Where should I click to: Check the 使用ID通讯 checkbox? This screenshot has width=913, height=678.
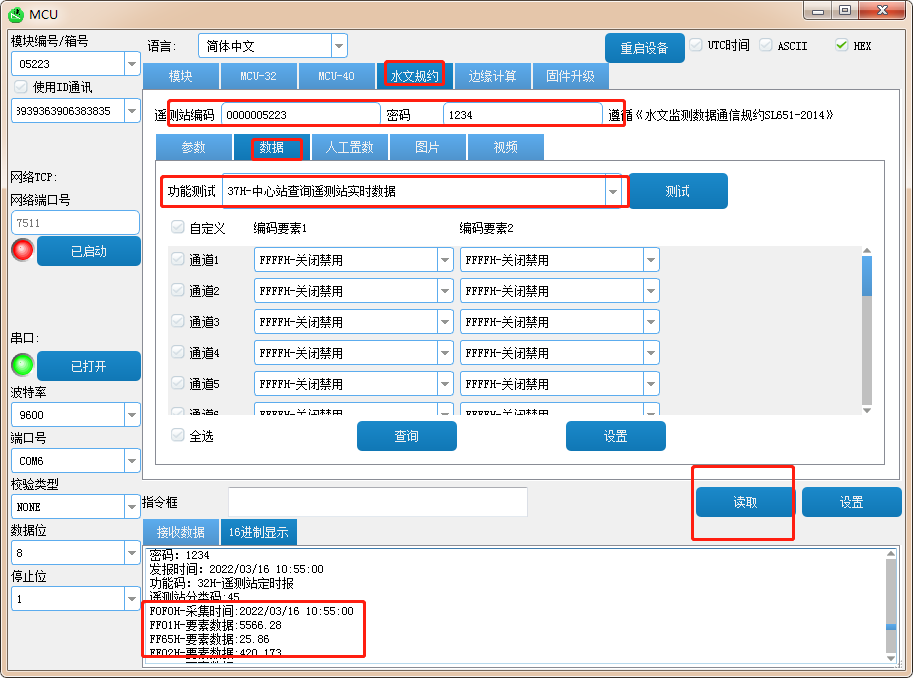click(x=20, y=87)
